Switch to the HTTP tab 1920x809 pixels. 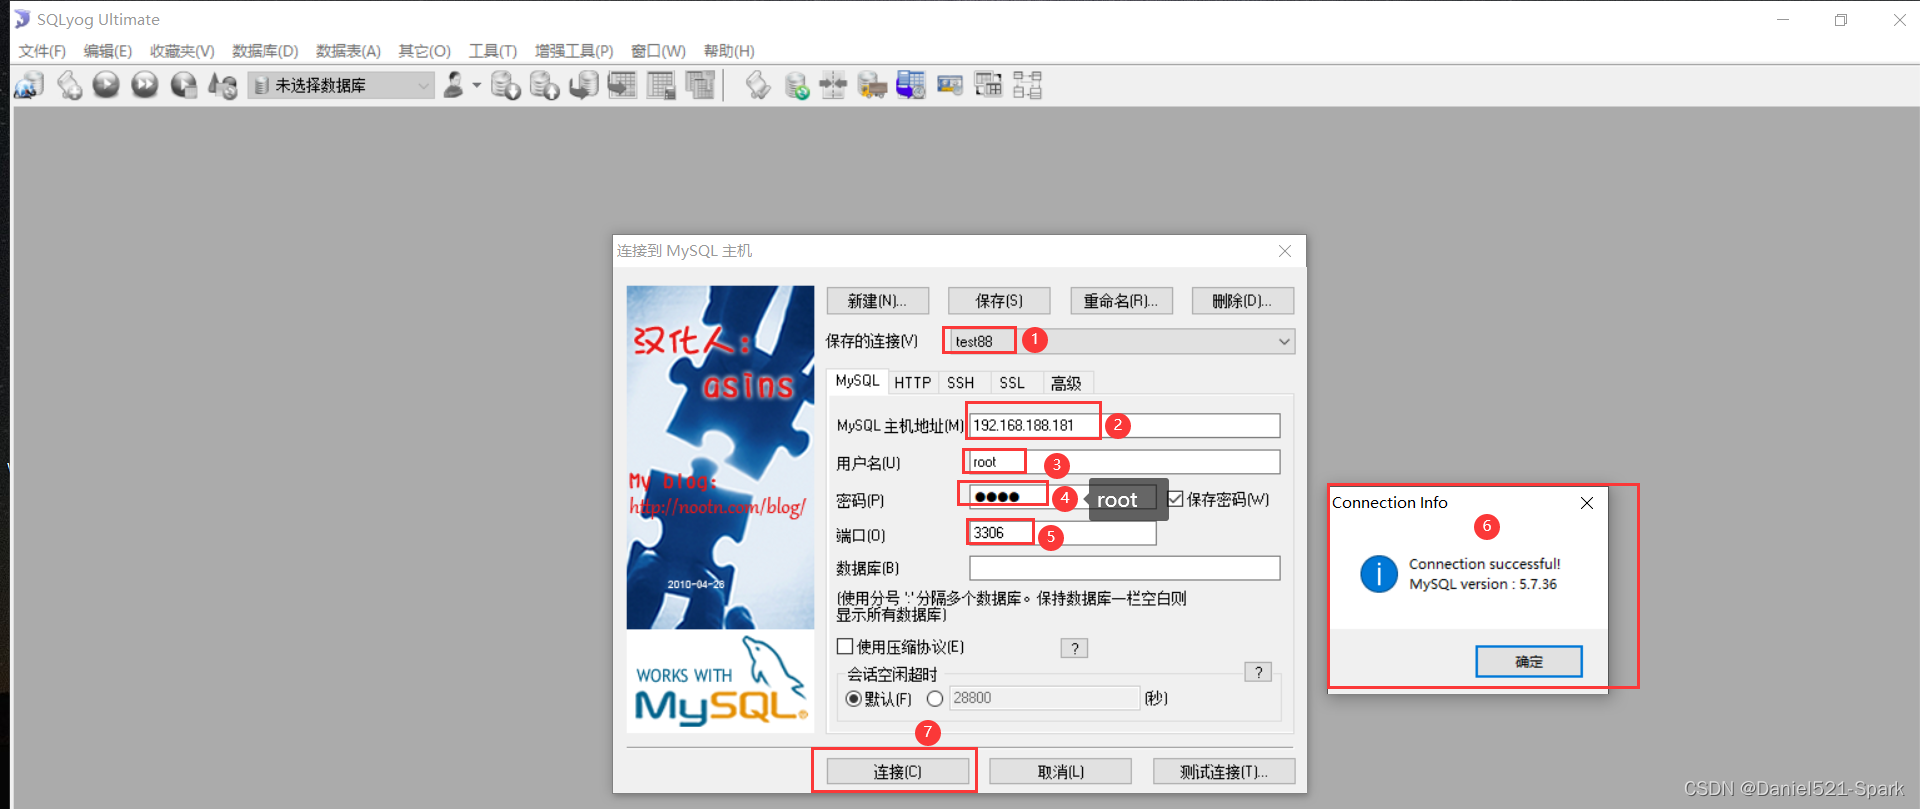[x=912, y=383]
